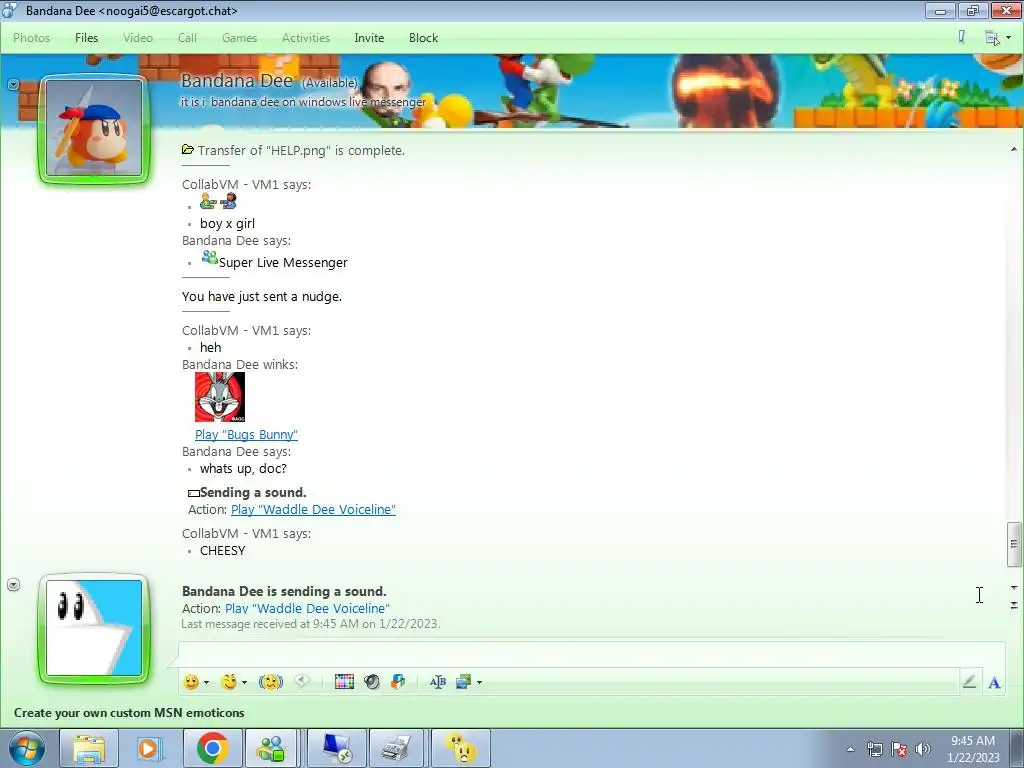Click the "CHEESY" message text
Image resolution: width=1024 pixels, height=768 pixels.
[x=223, y=551]
